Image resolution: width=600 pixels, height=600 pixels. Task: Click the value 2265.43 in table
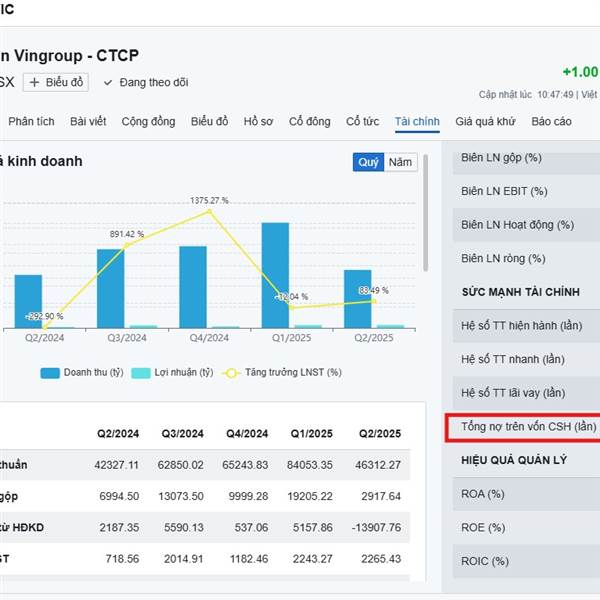point(381,559)
